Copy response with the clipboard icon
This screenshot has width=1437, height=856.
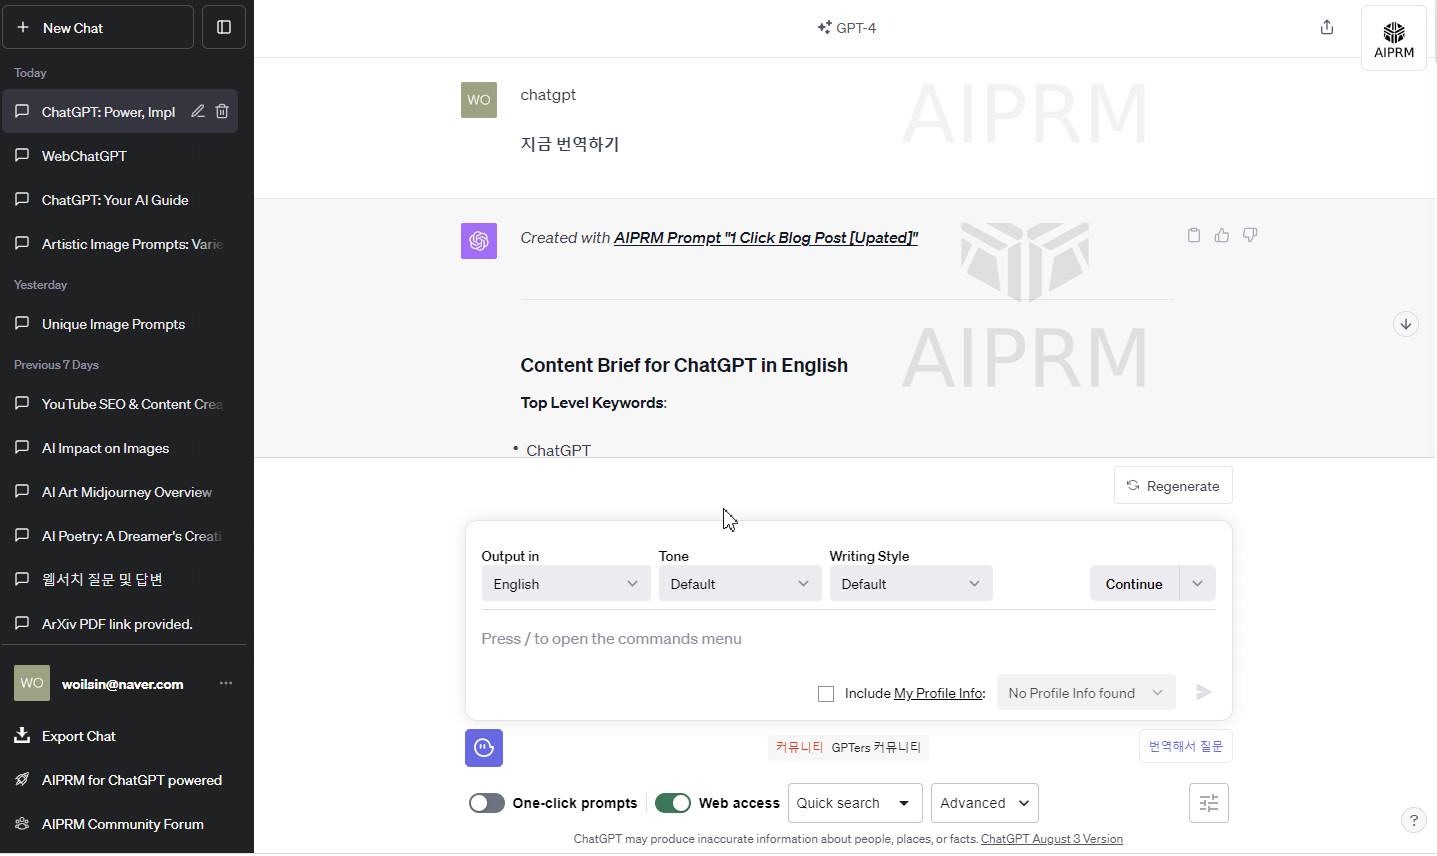(1194, 235)
